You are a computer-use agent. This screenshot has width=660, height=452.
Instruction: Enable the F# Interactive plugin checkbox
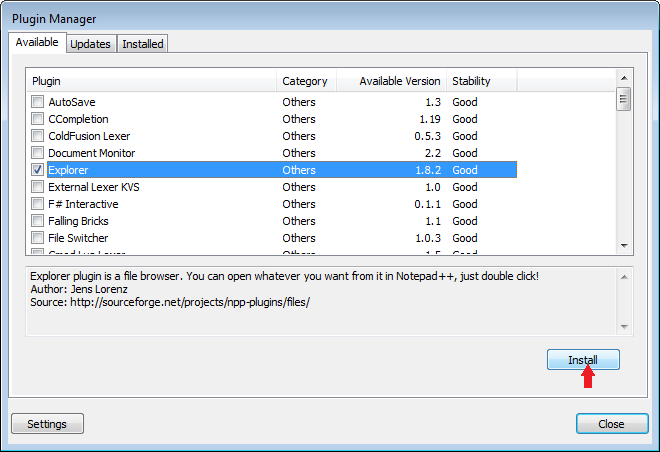tap(38, 204)
